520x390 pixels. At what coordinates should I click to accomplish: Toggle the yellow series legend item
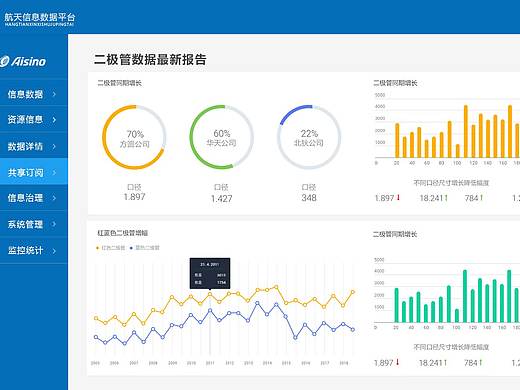tap(110, 248)
